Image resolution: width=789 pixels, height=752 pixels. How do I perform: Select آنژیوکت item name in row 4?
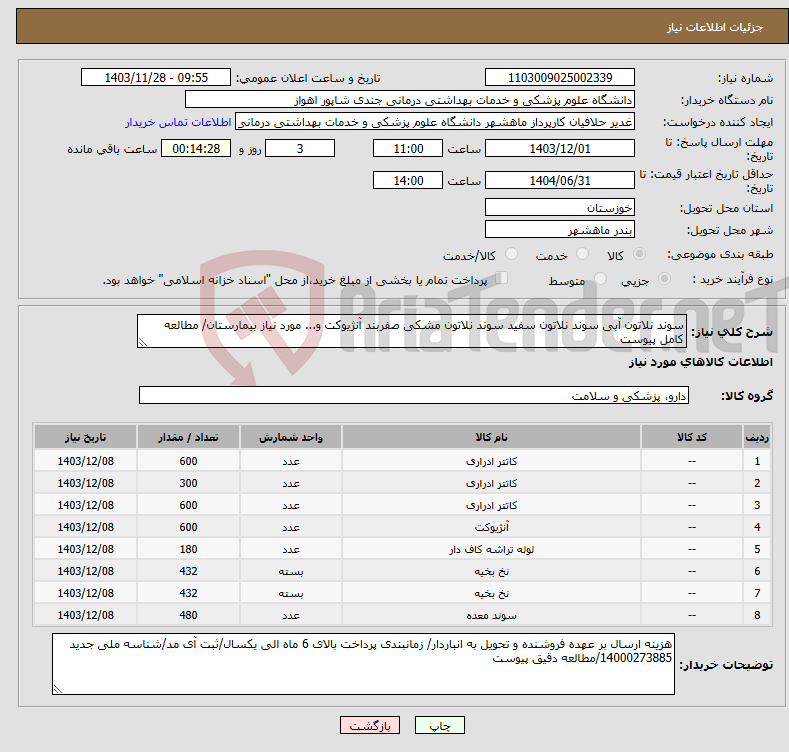coord(492,528)
